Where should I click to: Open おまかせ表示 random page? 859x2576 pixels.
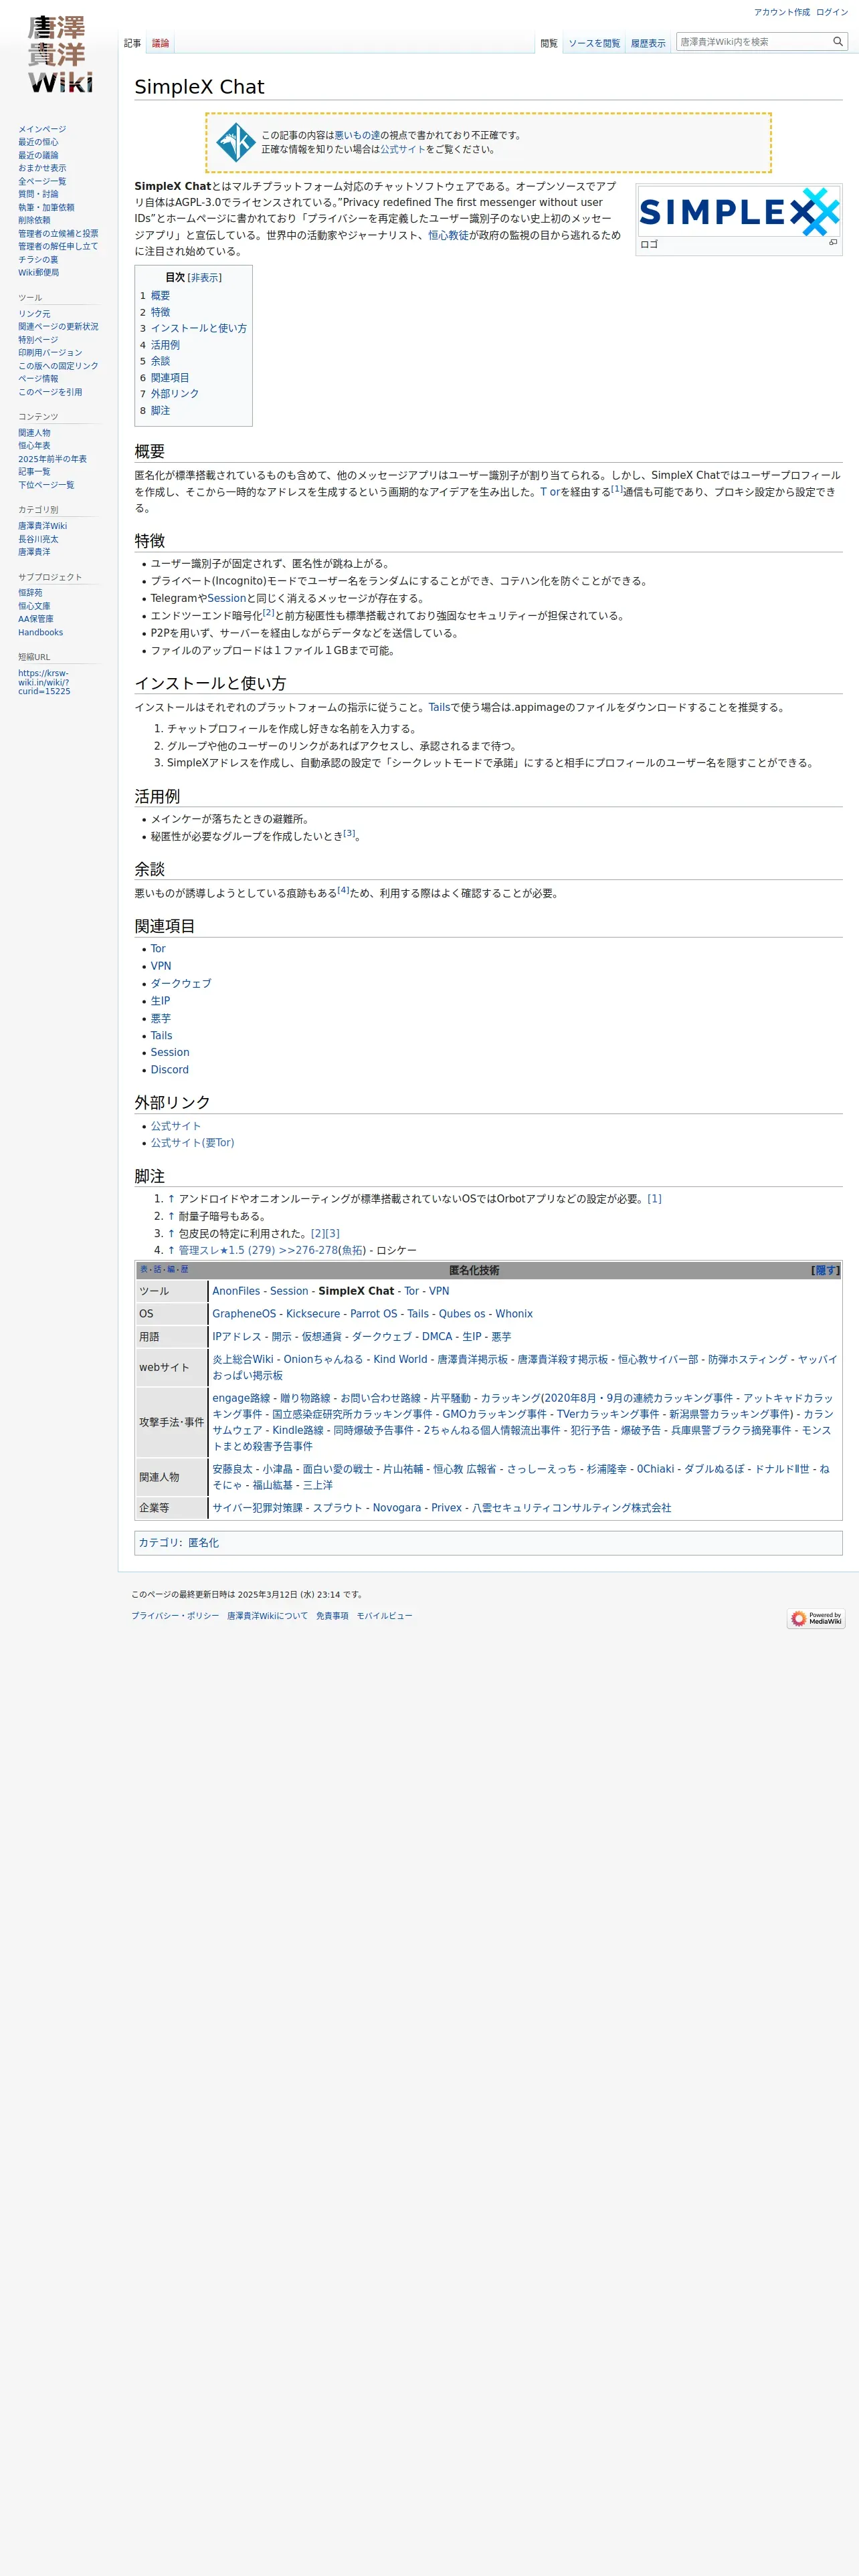click(42, 168)
